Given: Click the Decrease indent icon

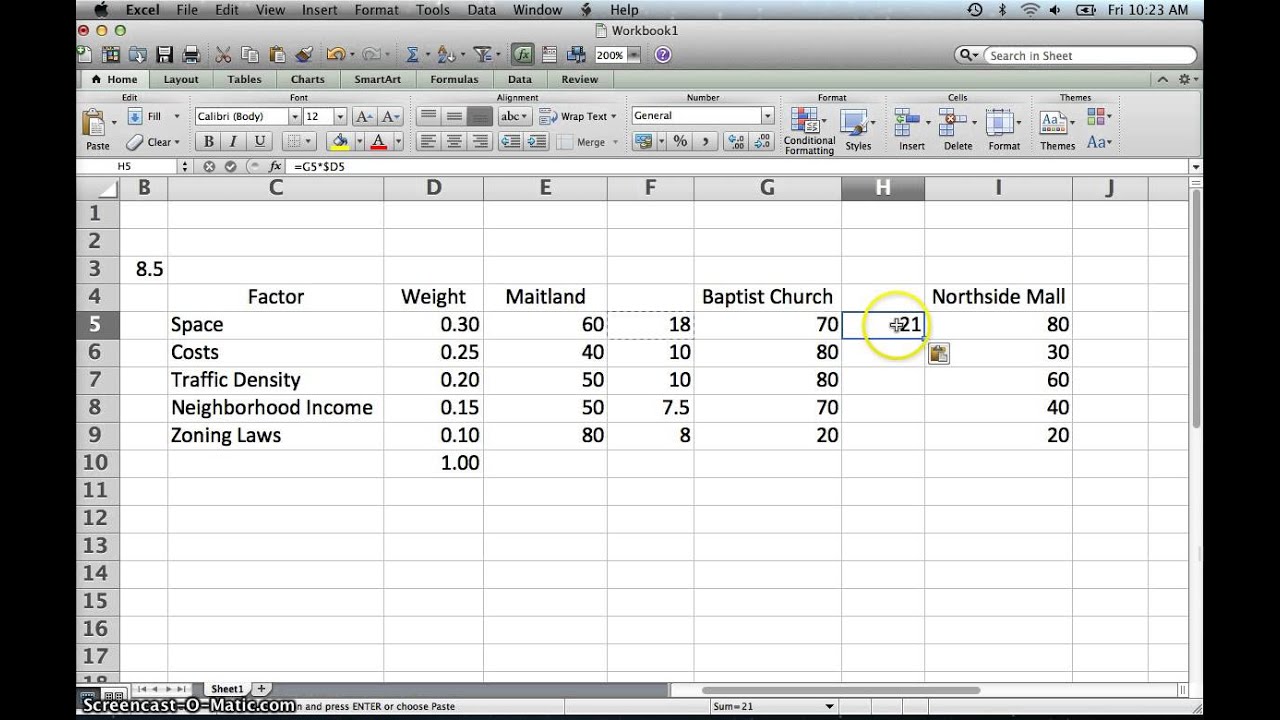Looking at the screenshot, I should (x=511, y=142).
